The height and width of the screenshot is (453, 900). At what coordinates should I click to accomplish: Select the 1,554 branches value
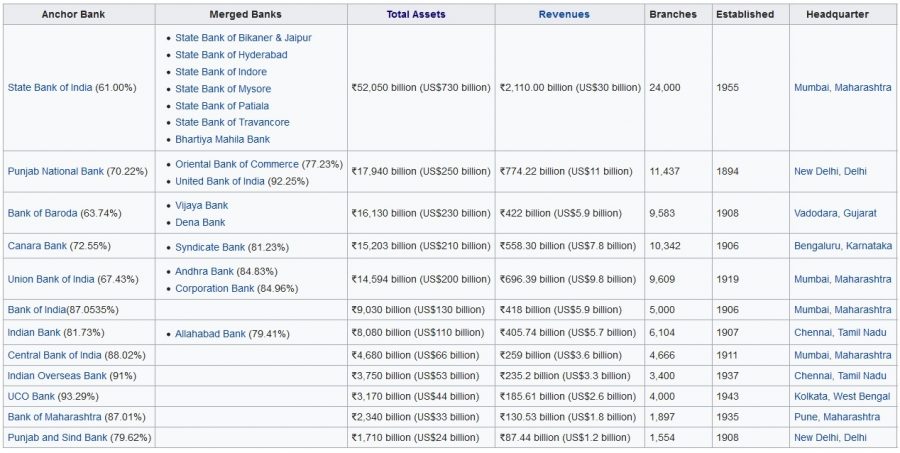tap(662, 437)
